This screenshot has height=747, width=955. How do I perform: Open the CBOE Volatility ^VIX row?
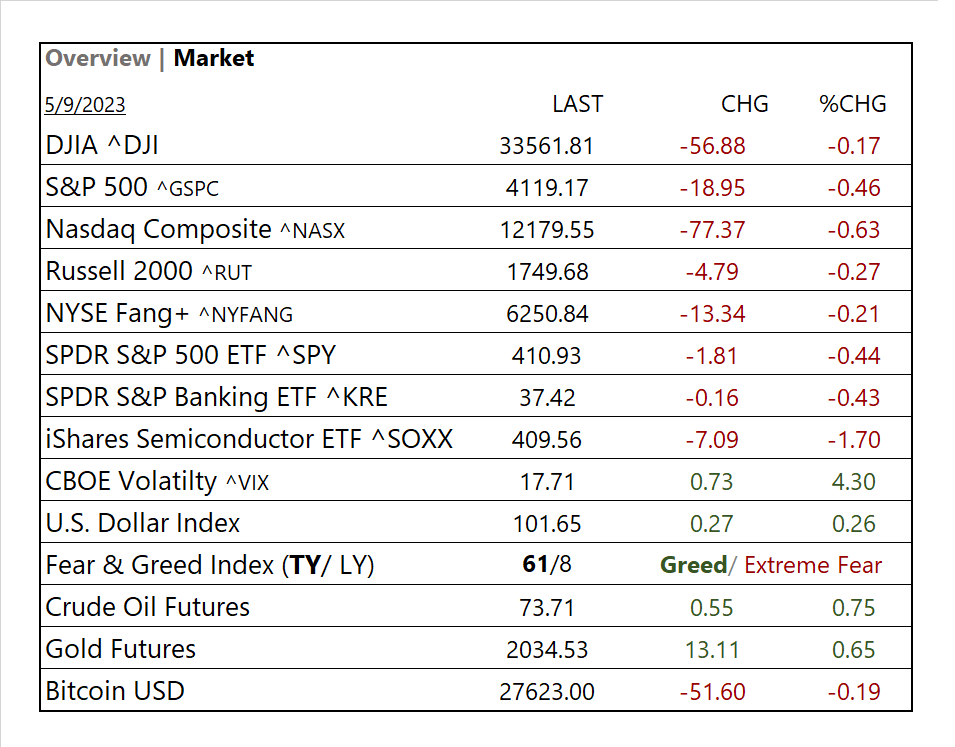pyautogui.click(x=157, y=482)
